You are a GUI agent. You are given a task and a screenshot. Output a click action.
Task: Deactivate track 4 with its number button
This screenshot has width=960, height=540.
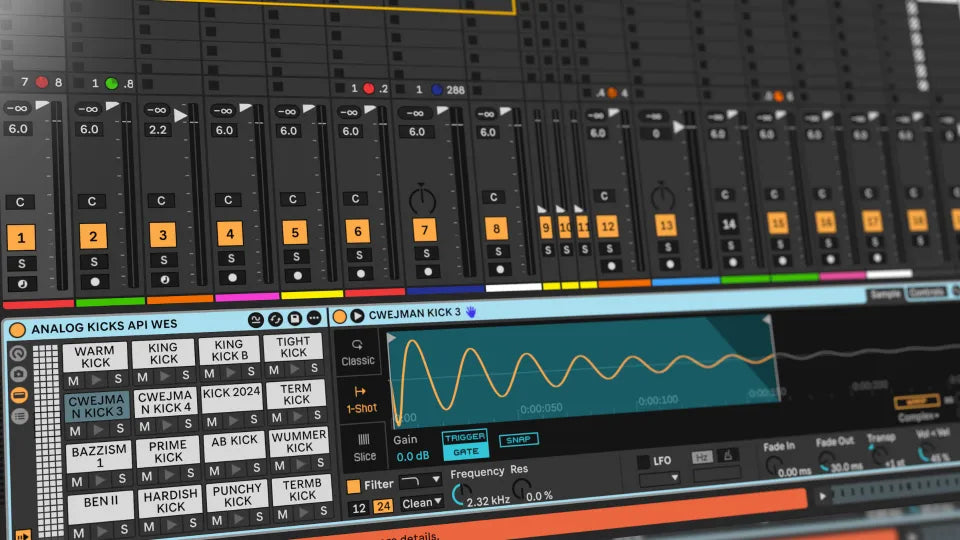(x=230, y=233)
